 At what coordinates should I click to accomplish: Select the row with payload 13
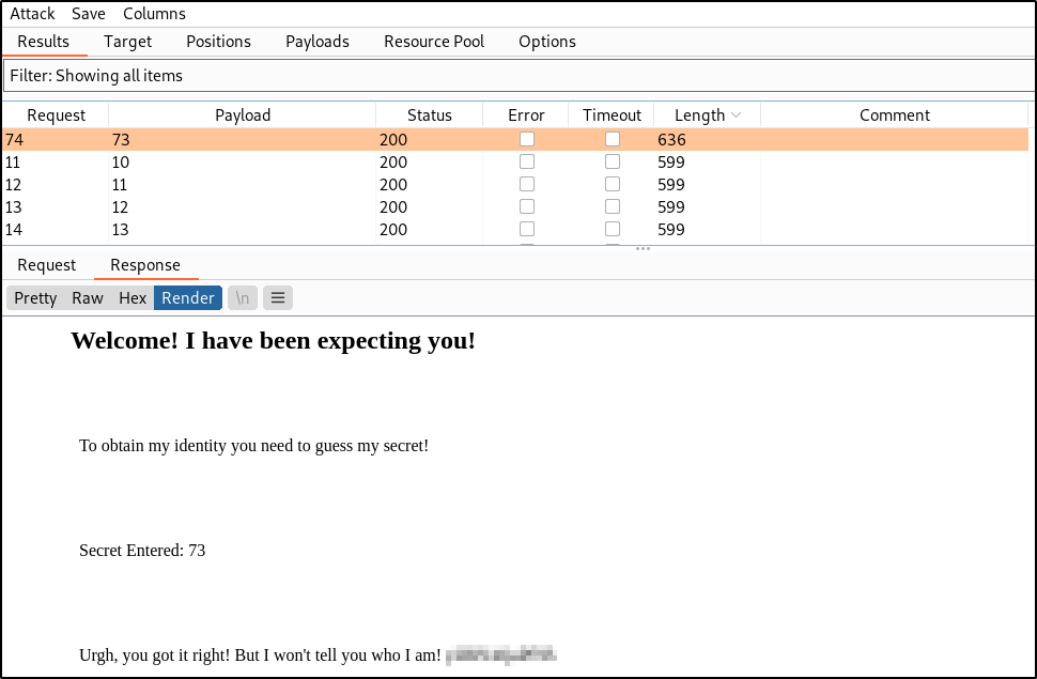click(x=516, y=229)
